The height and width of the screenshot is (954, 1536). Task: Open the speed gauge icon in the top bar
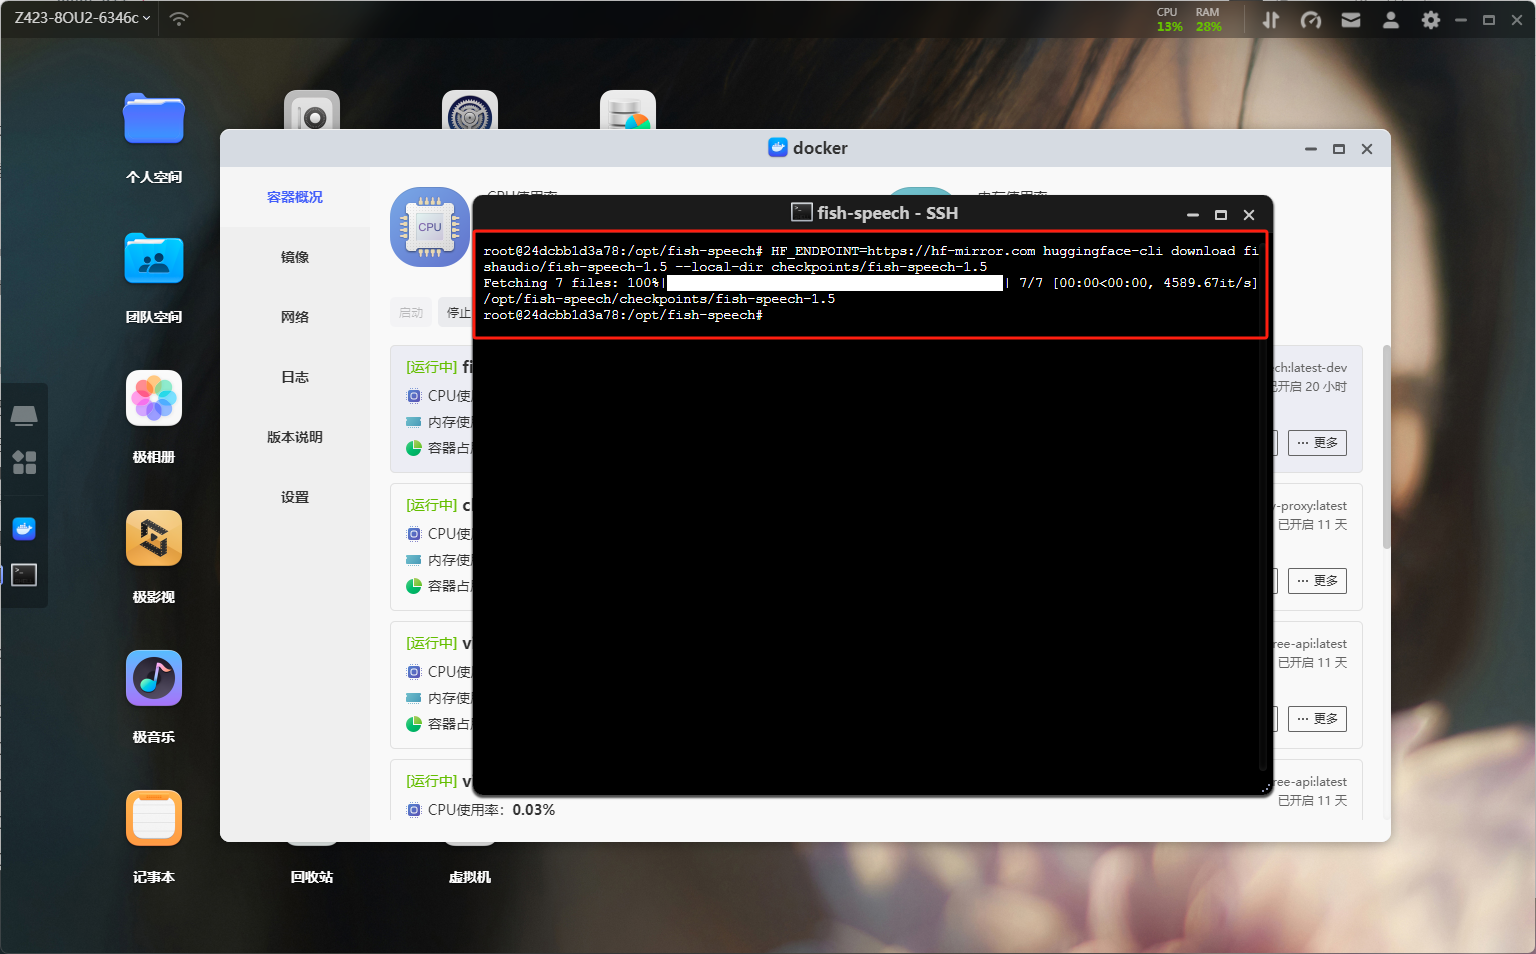tap(1311, 19)
